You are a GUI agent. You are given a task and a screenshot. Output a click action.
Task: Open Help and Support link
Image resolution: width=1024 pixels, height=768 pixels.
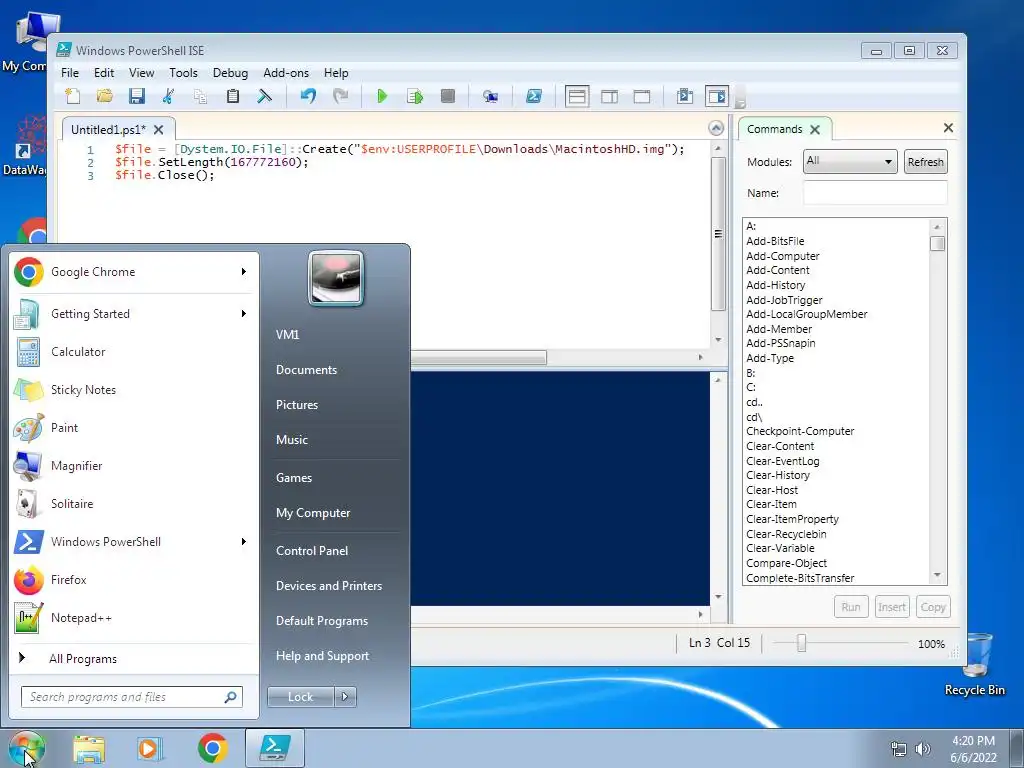click(322, 656)
